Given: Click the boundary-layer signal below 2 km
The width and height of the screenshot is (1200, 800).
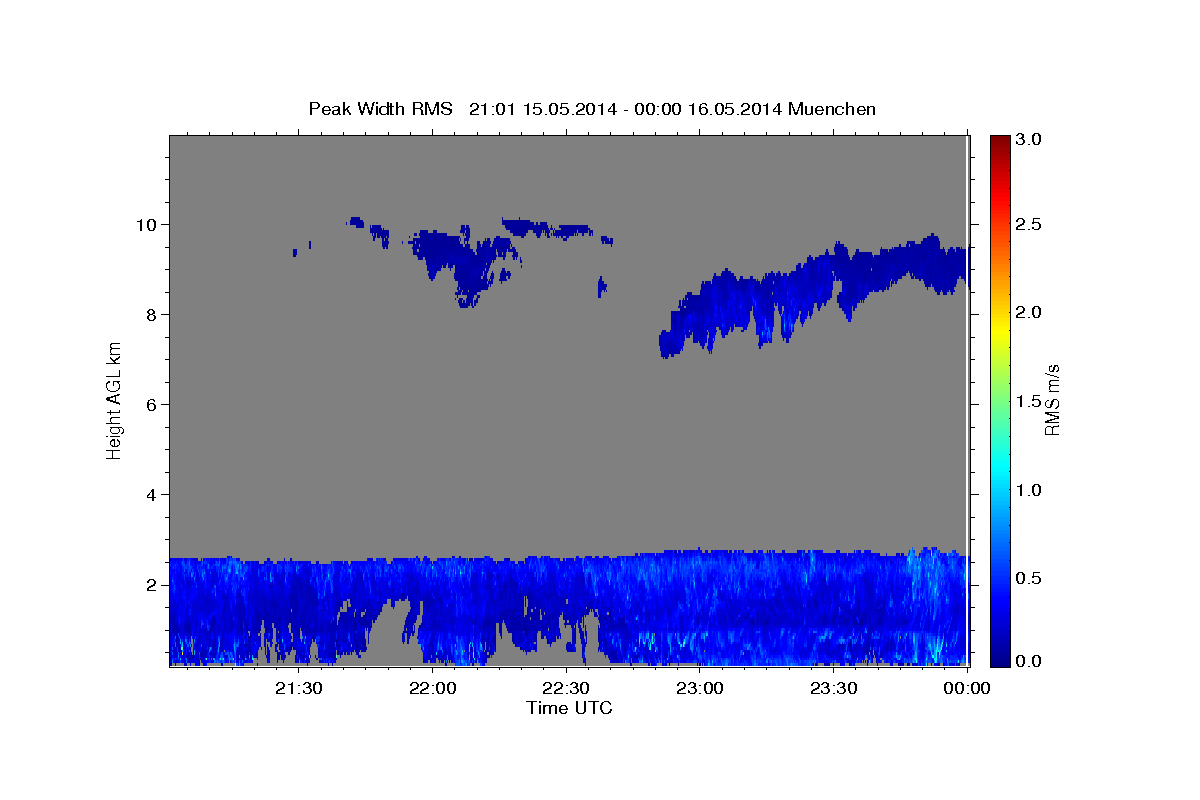Looking at the screenshot, I should (x=569, y=606).
